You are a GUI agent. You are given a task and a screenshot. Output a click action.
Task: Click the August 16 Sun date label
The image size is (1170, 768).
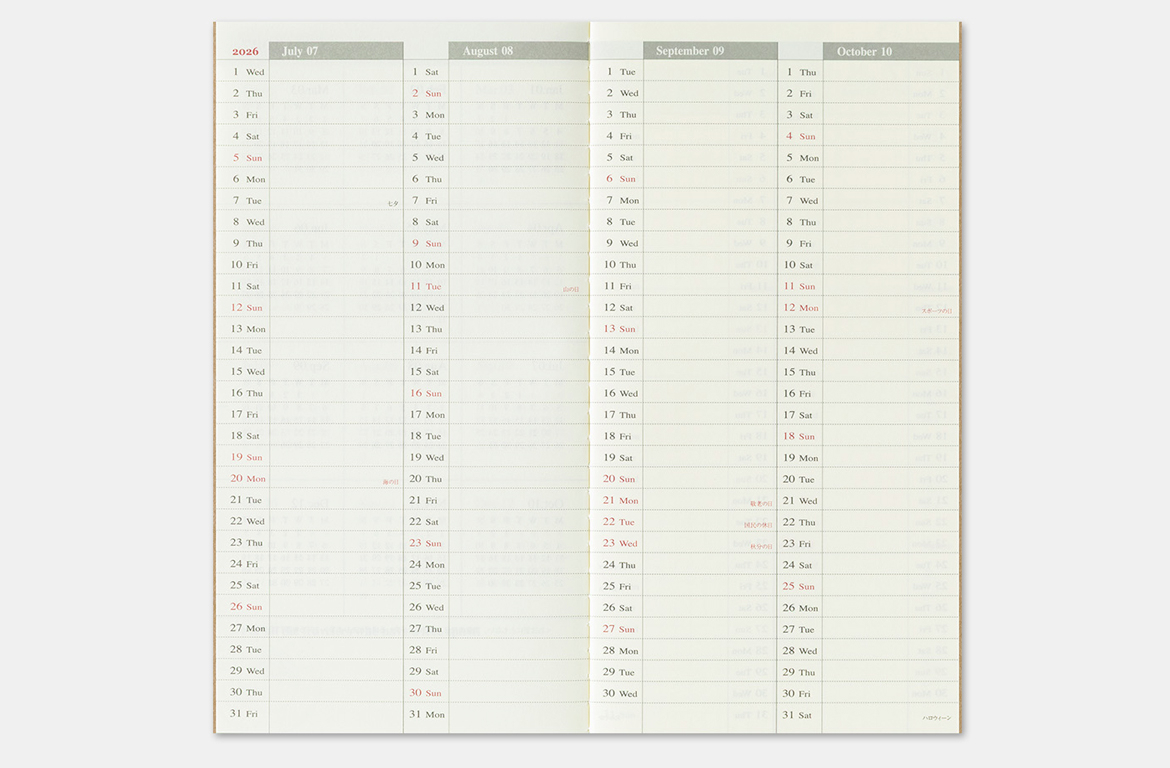[425, 393]
